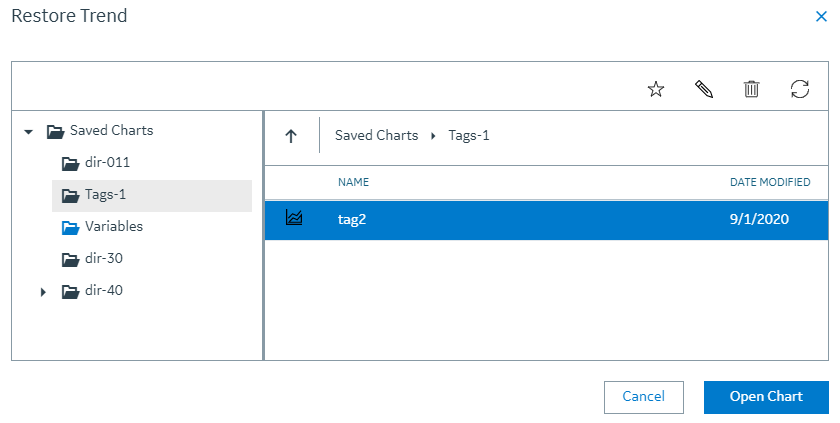Screen dimensions: 840x423
Task: Go up one folder level arrow
Action: [x=291, y=136]
